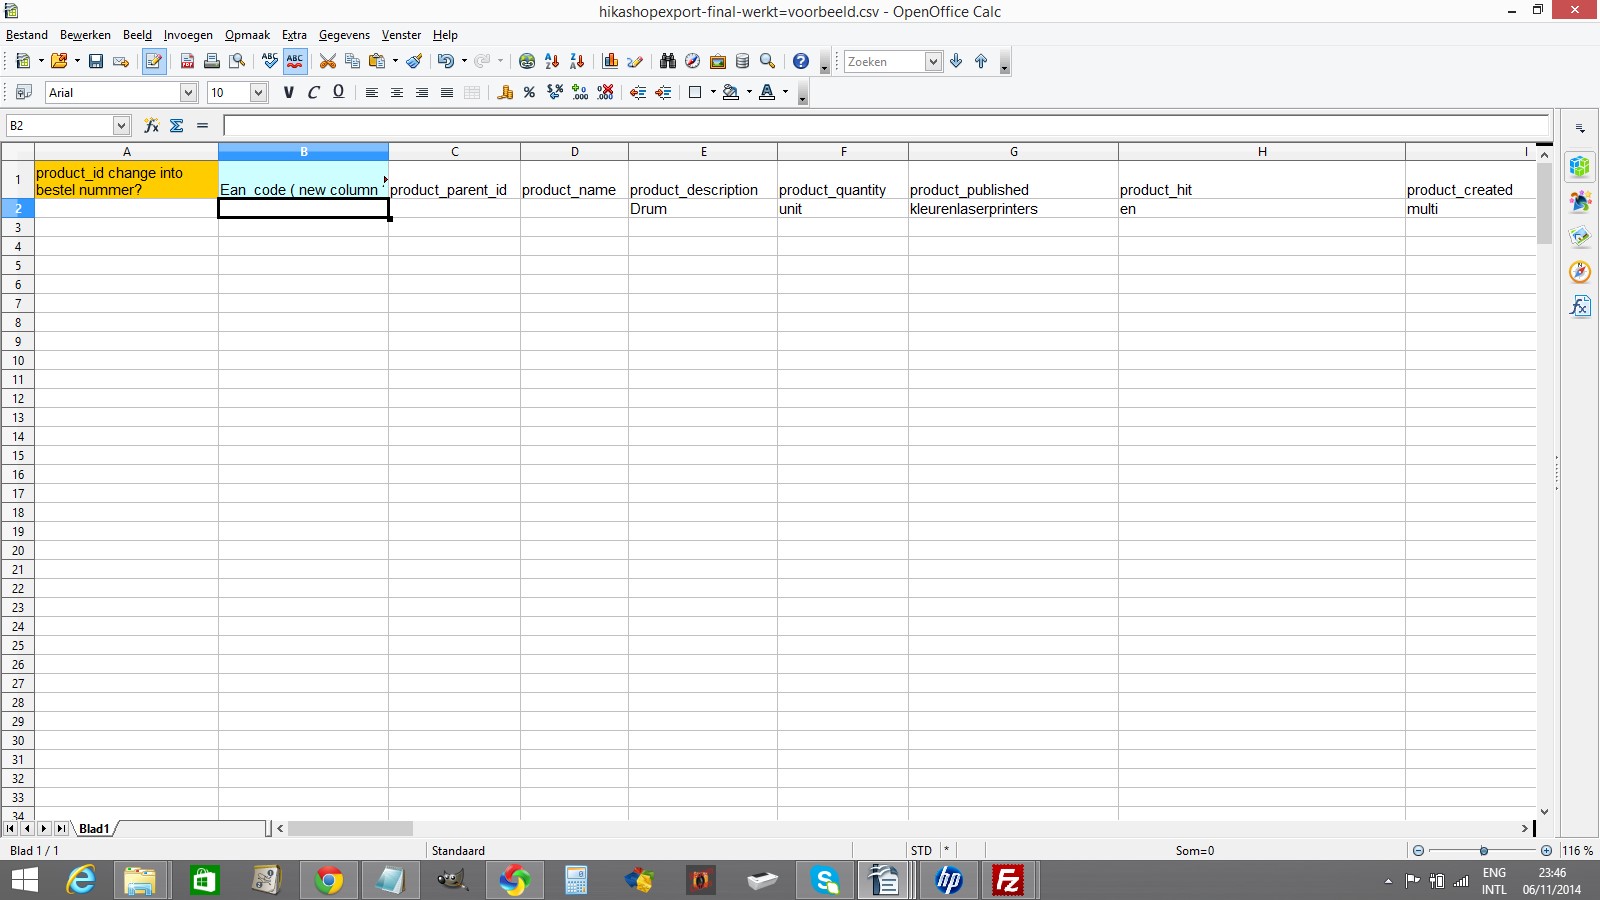Delete a decimal place
This screenshot has height=900, width=1600.
pos(605,92)
